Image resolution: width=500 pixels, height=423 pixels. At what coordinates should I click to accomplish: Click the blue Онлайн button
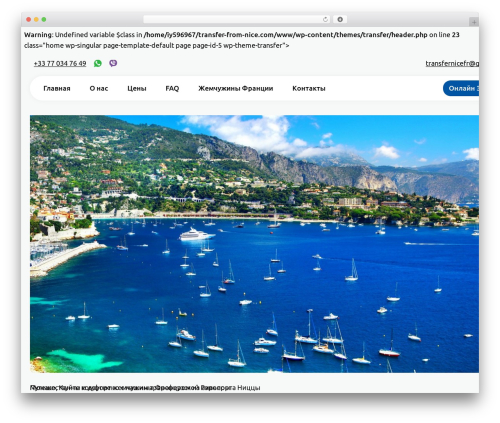[x=461, y=88]
